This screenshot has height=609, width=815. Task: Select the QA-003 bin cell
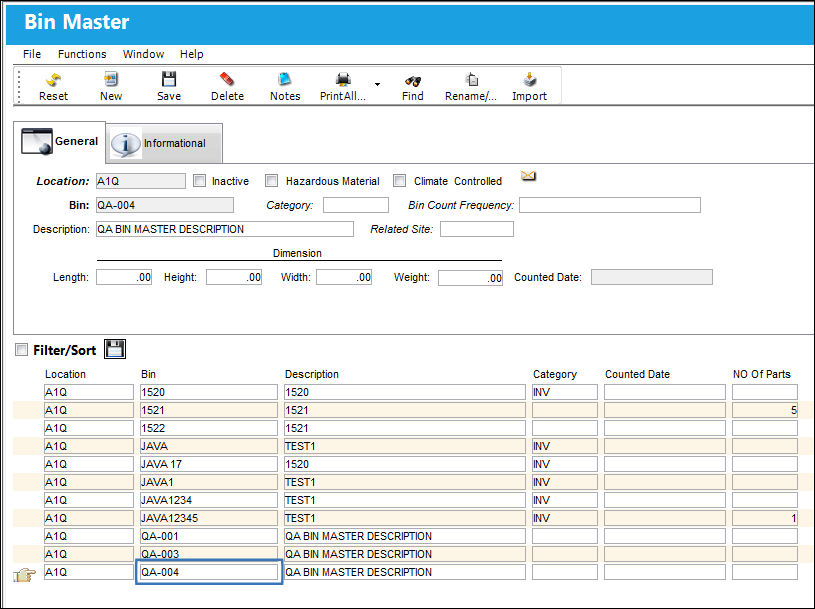click(x=209, y=554)
